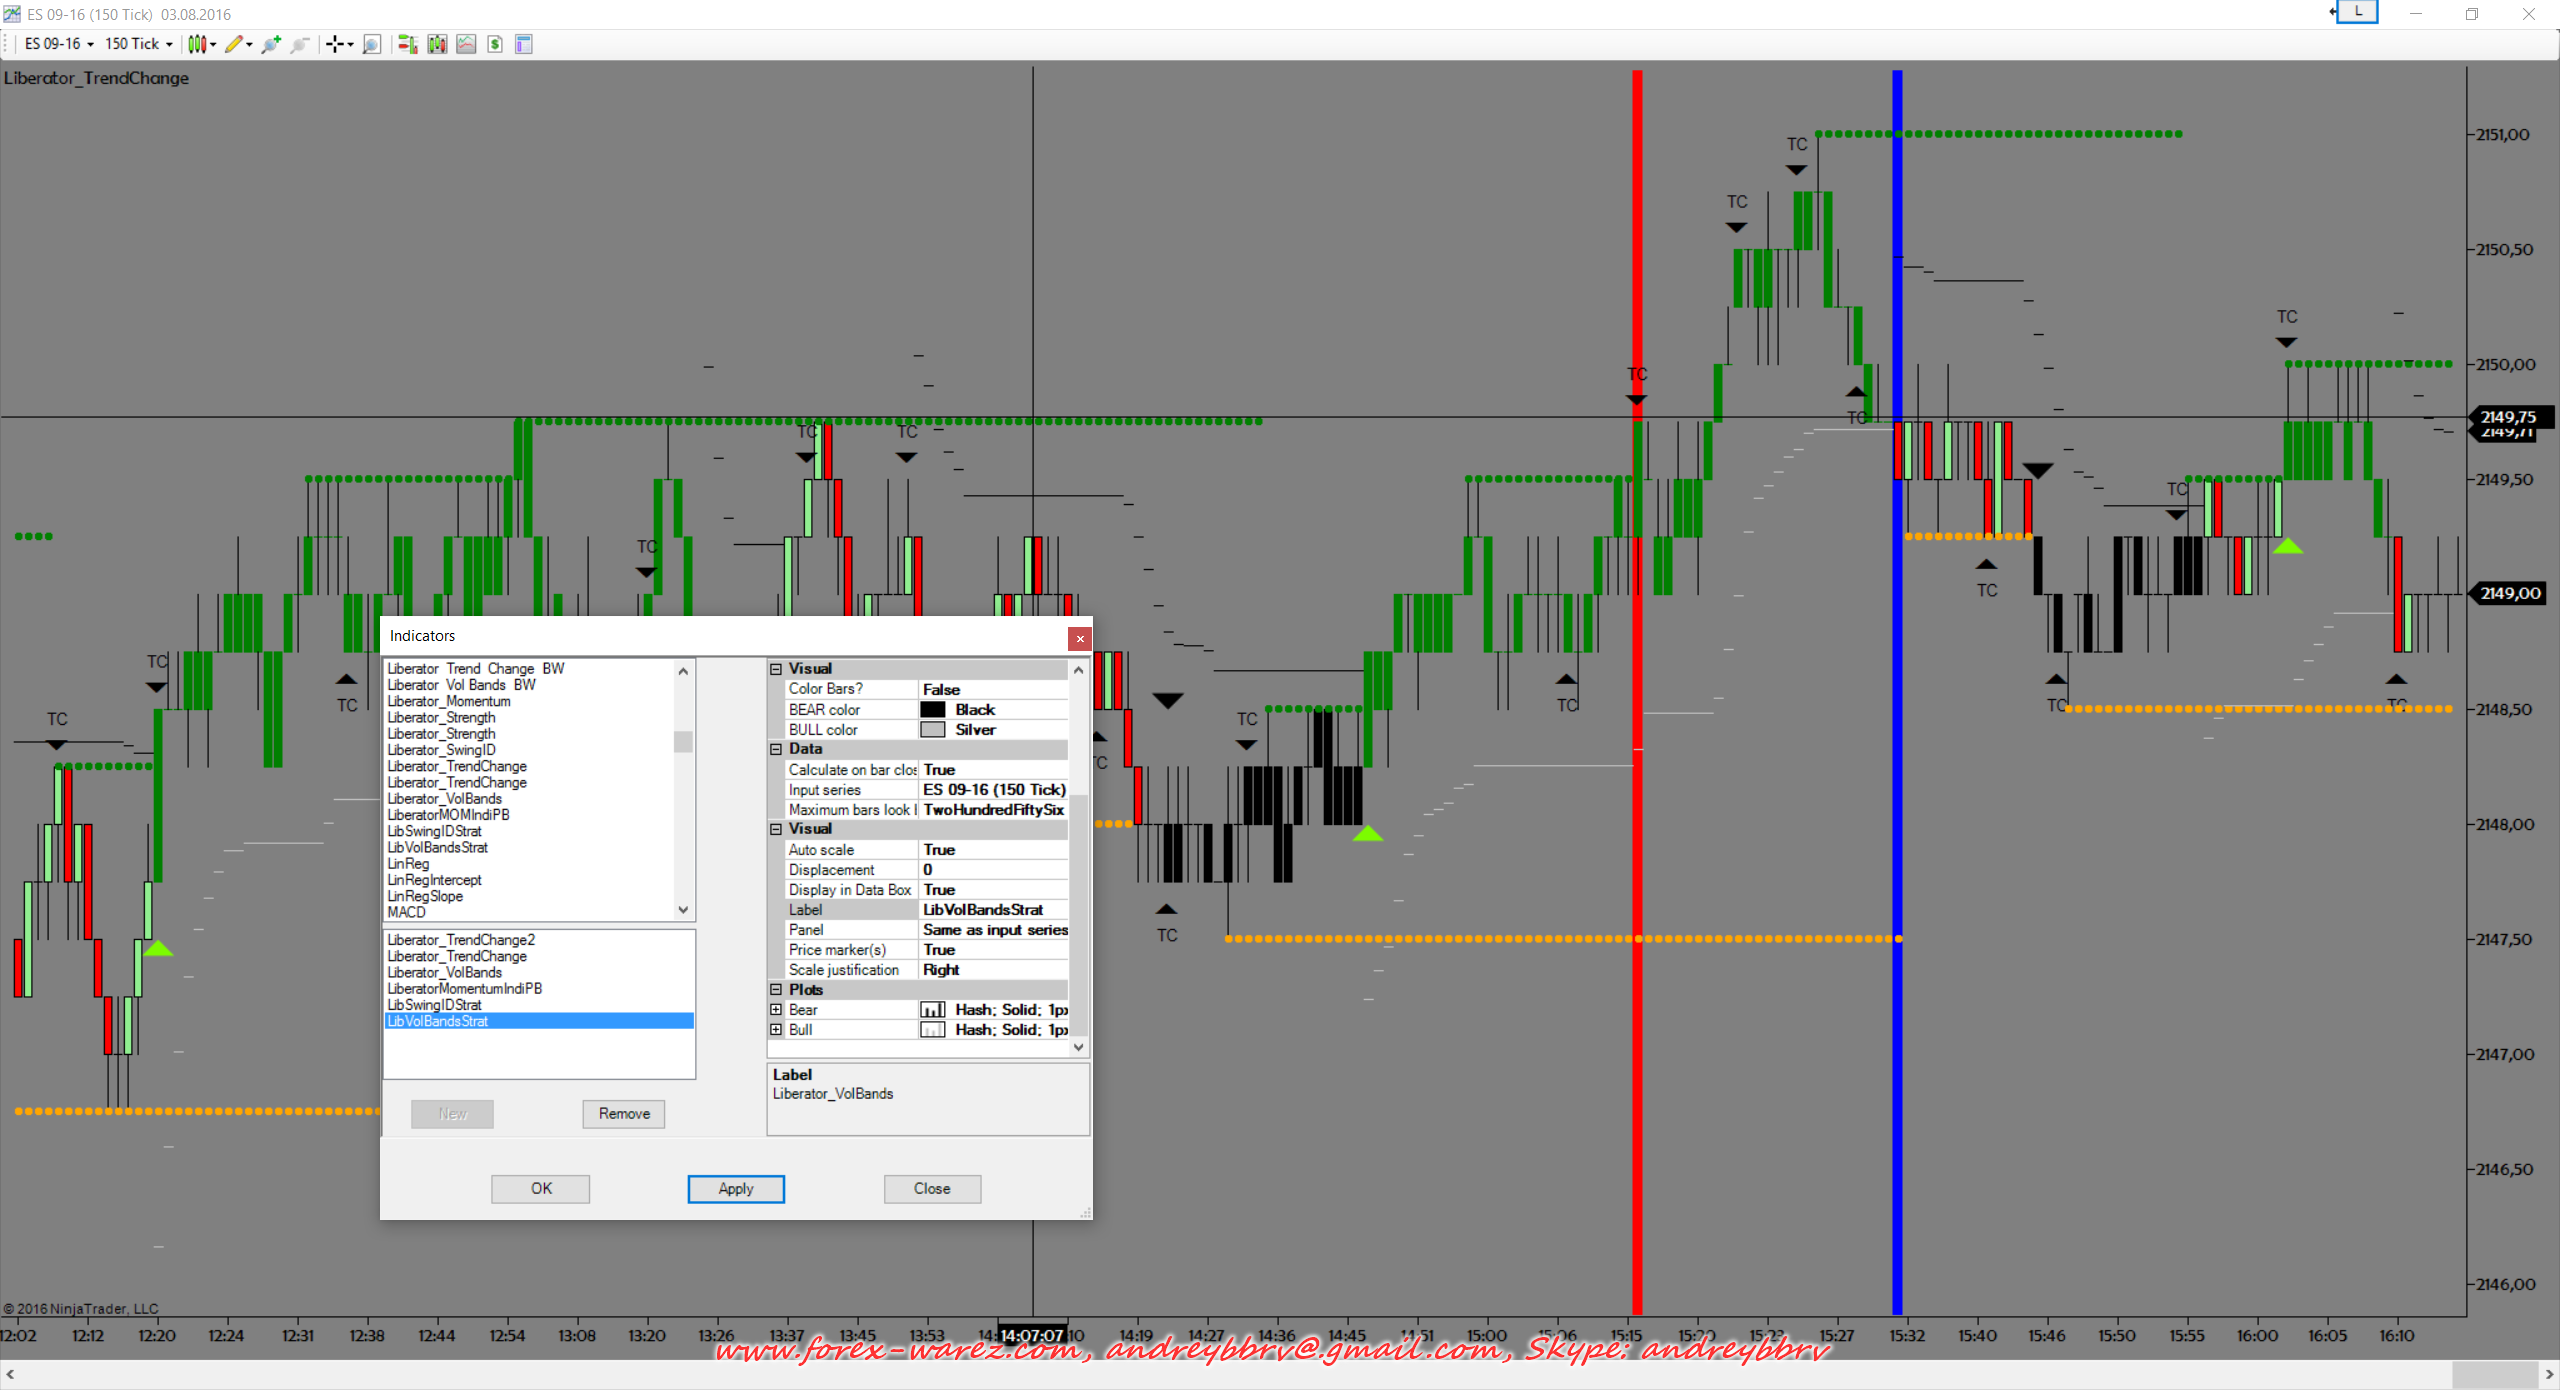Select LibSwingIDStrat in the applied indicators list
The height and width of the screenshot is (1390, 2560).
pos(435,1005)
